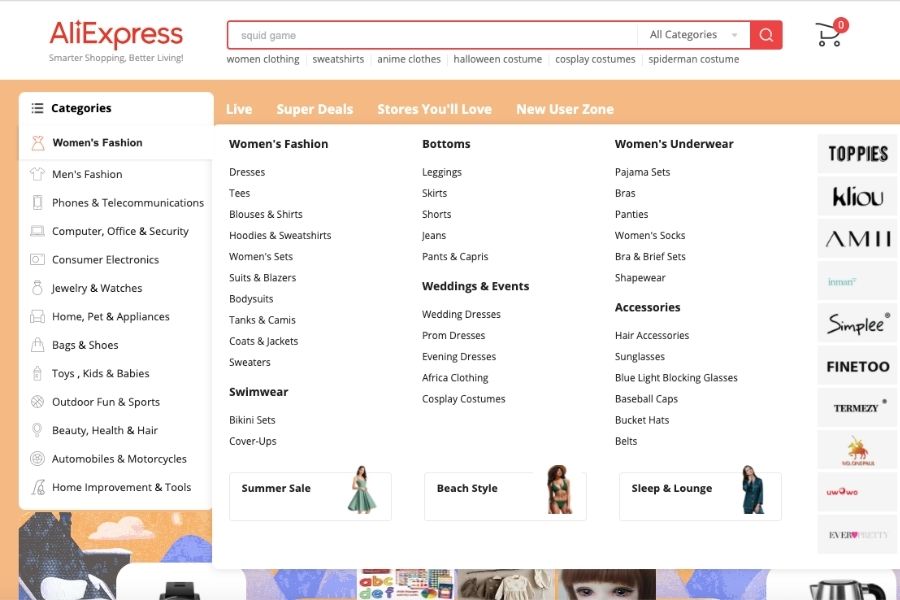
Task: Select the FINETOO brand logo
Action: [857, 367]
